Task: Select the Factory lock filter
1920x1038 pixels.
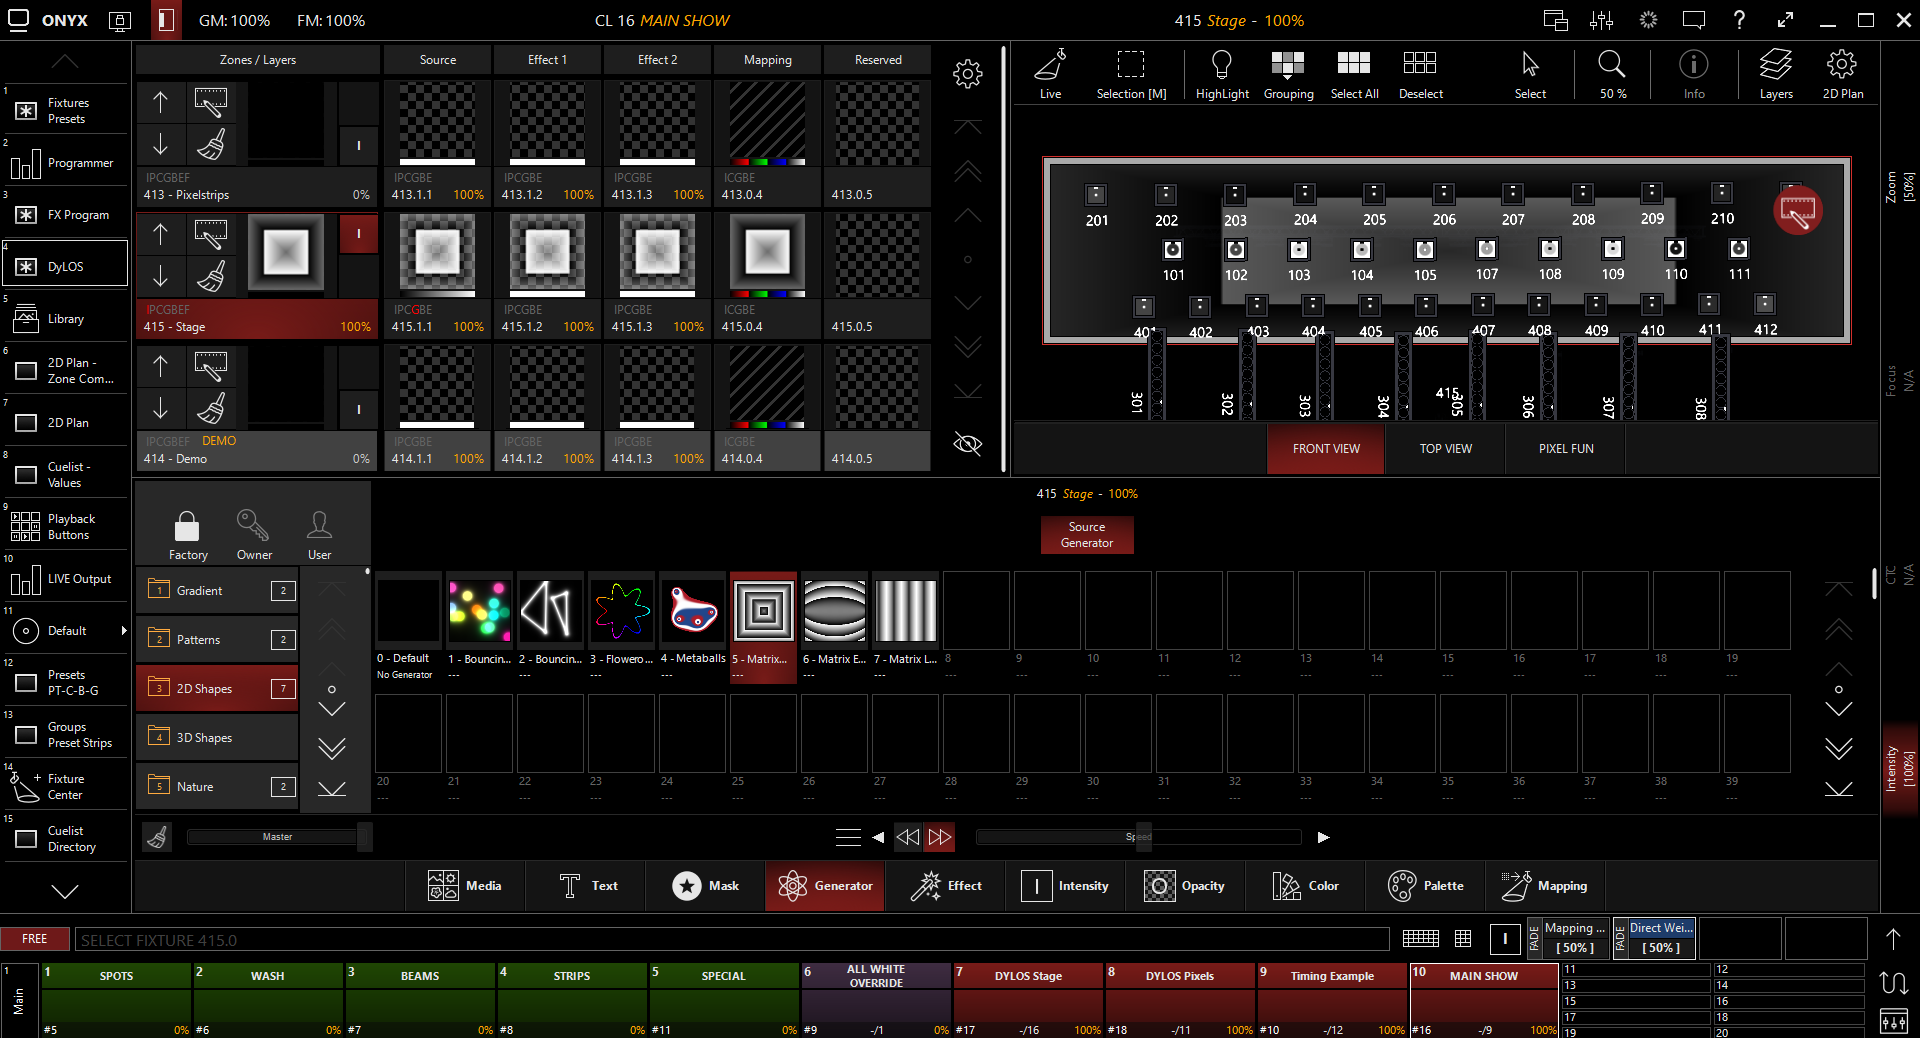Action: 187,535
